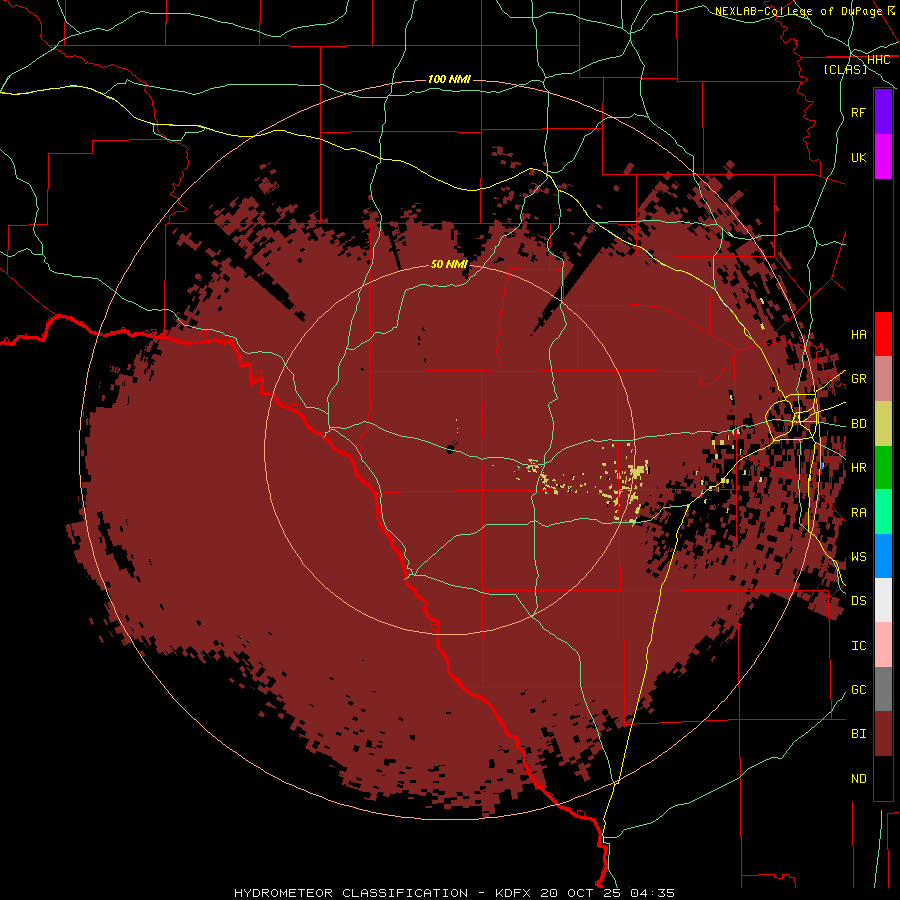Click the 04:35 timestamp in the caption
Screen dimensions: 900x900
[x=652, y=893]
